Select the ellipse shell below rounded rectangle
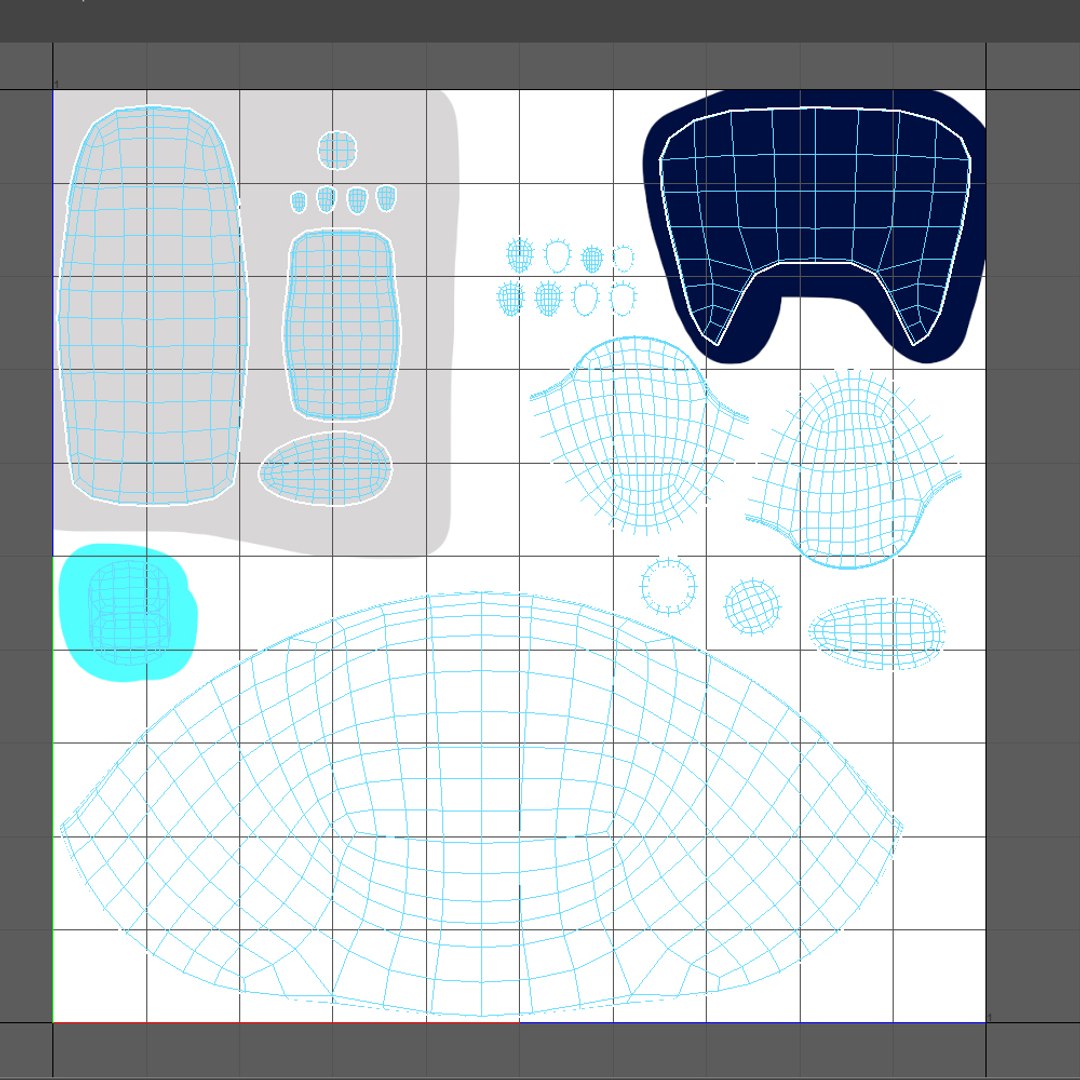Viewport: 1080px width, 1080px height. pos(325,468)
